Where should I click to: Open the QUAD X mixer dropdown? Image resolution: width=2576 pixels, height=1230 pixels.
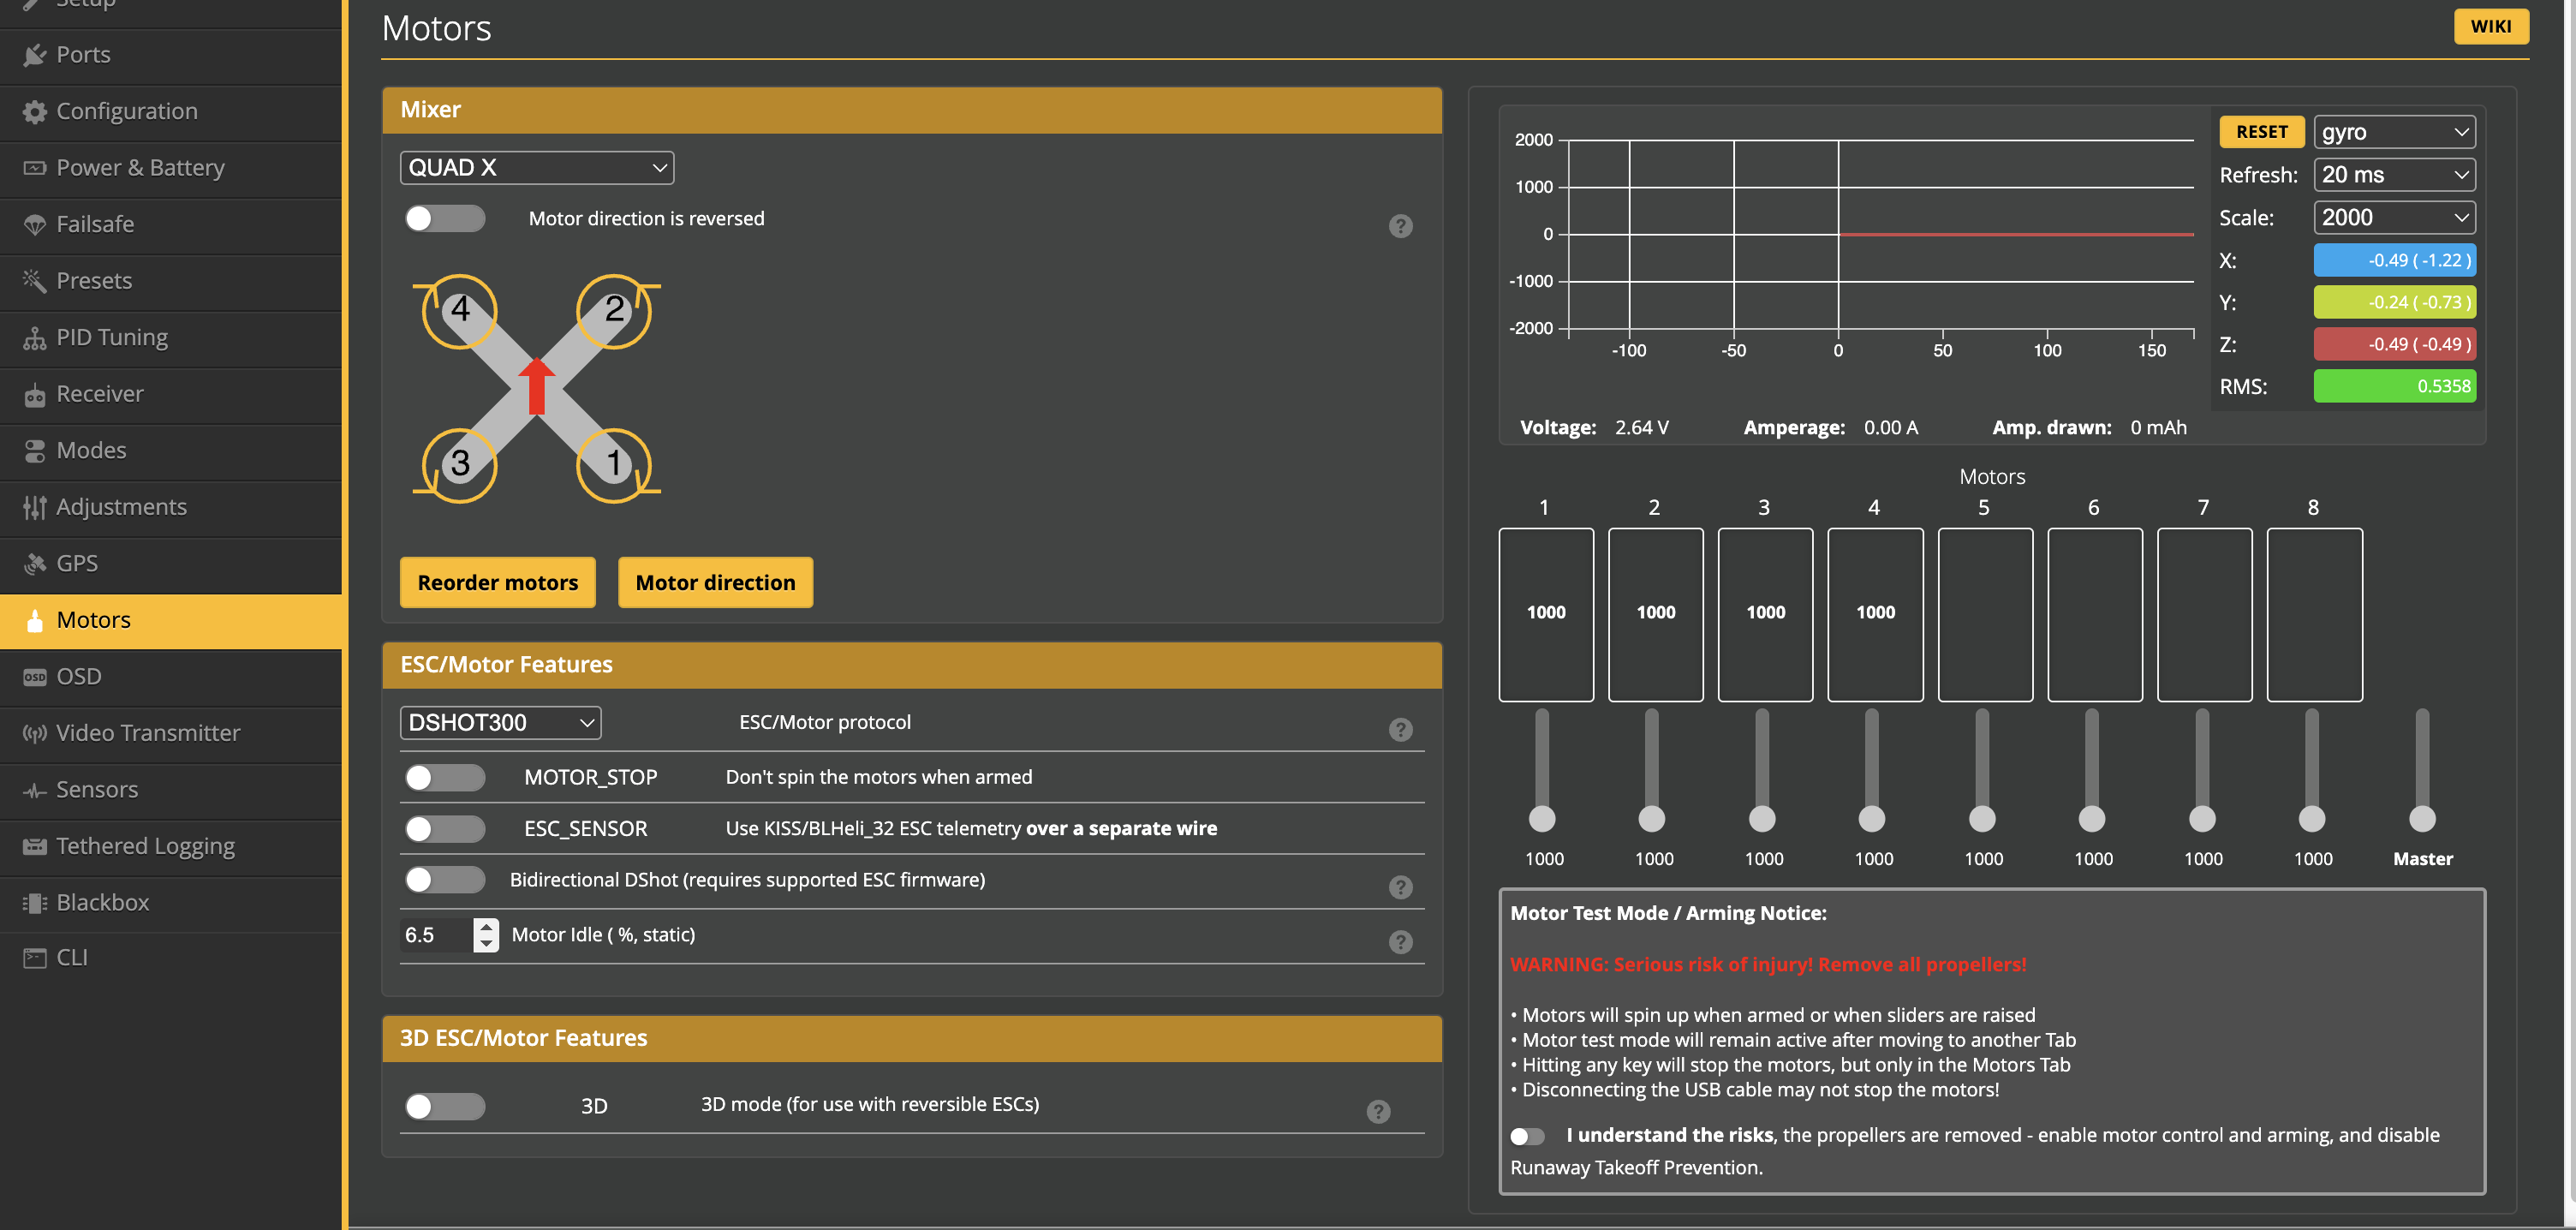coord(537,168)
